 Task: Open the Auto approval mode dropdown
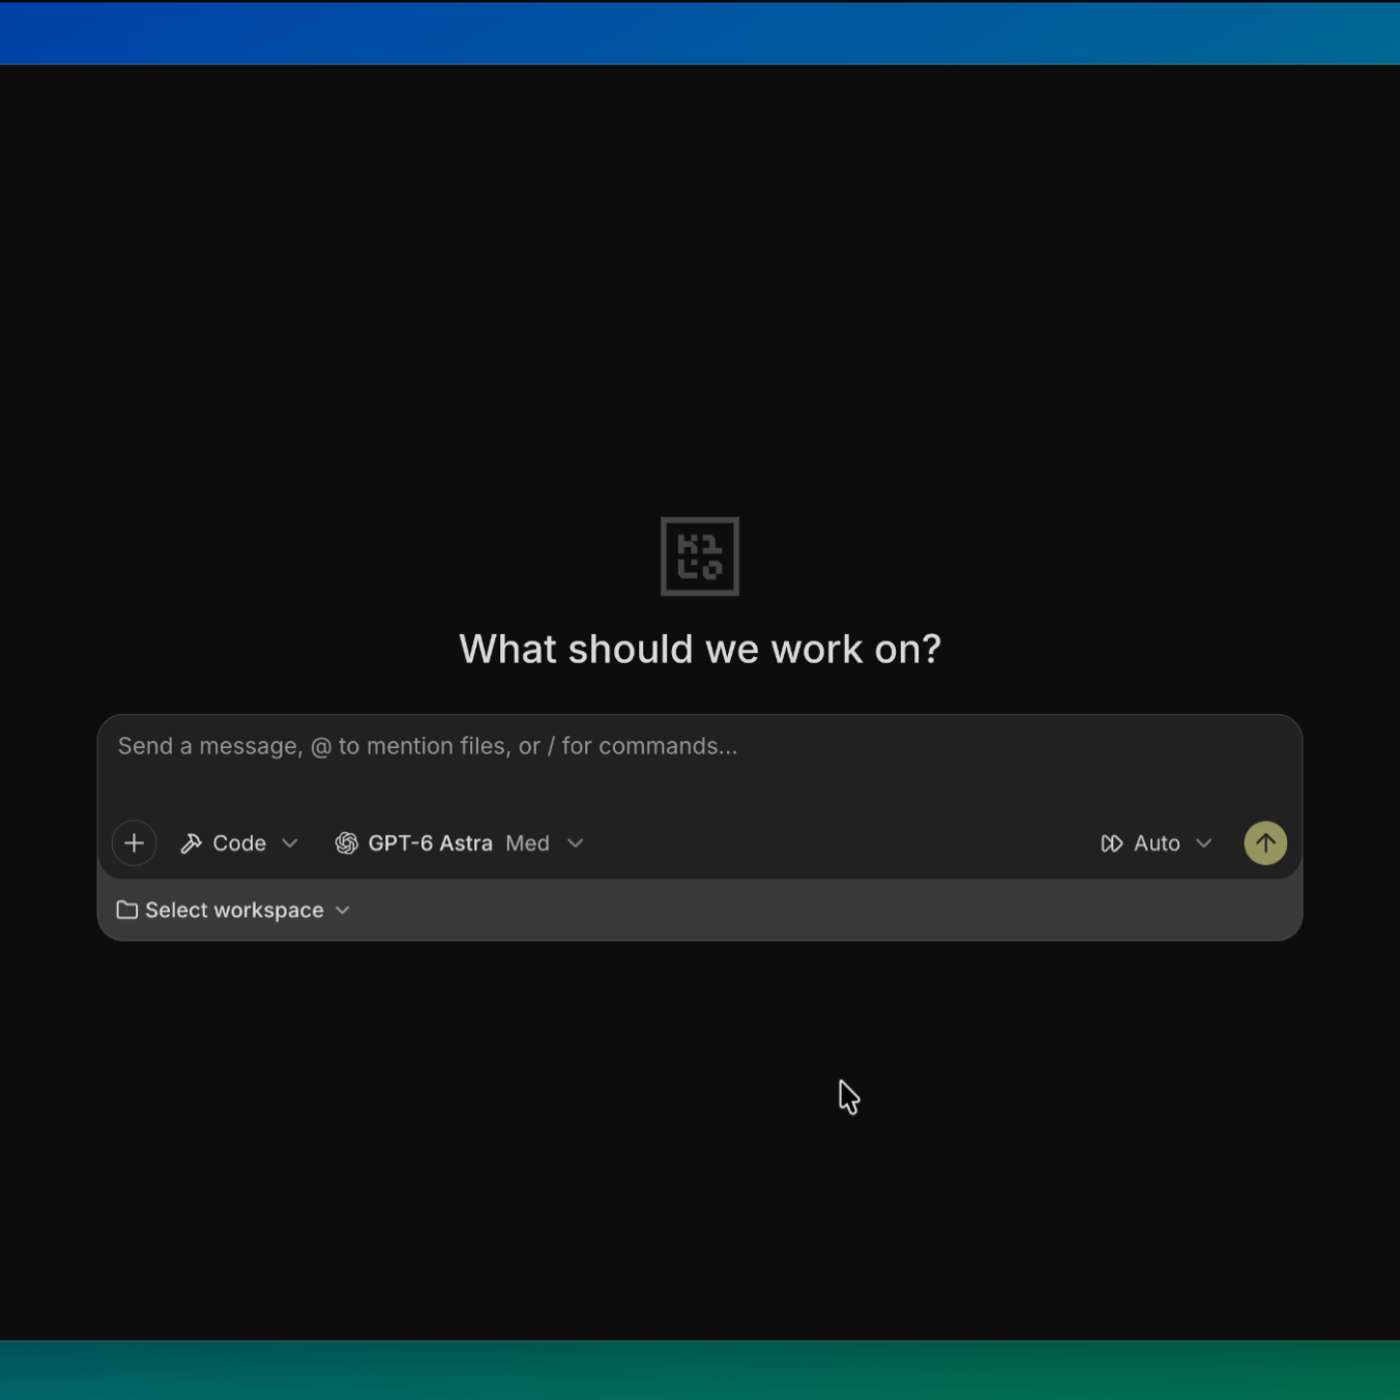click(x=1156, y=843)
